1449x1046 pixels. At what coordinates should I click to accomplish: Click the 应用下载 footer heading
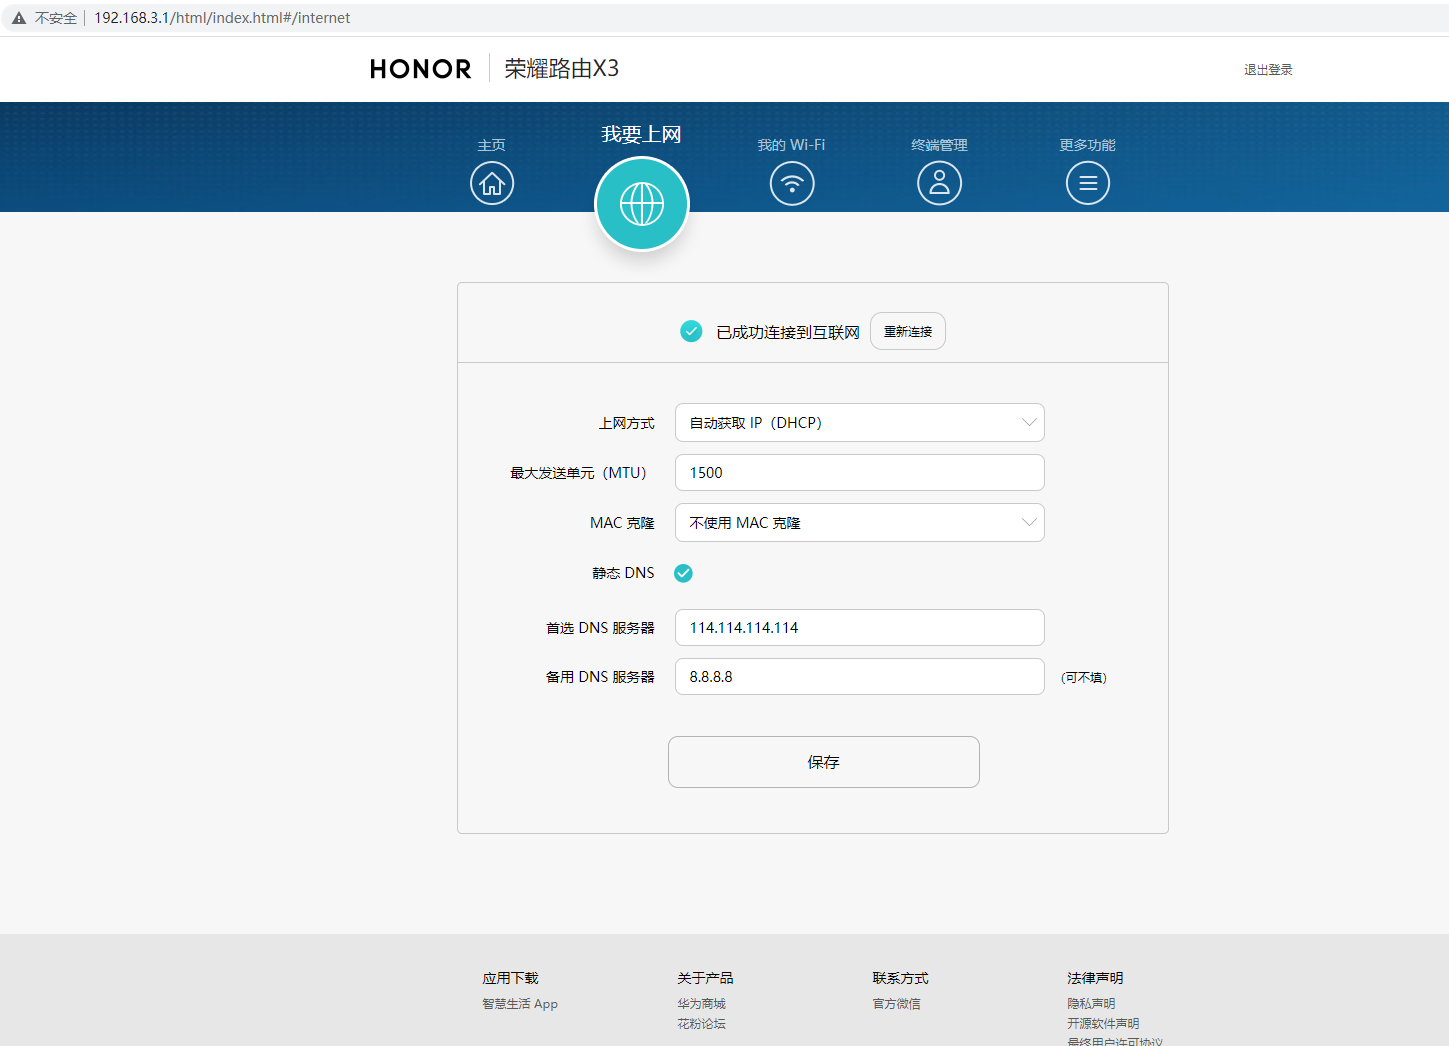click(x=510, y=978)
